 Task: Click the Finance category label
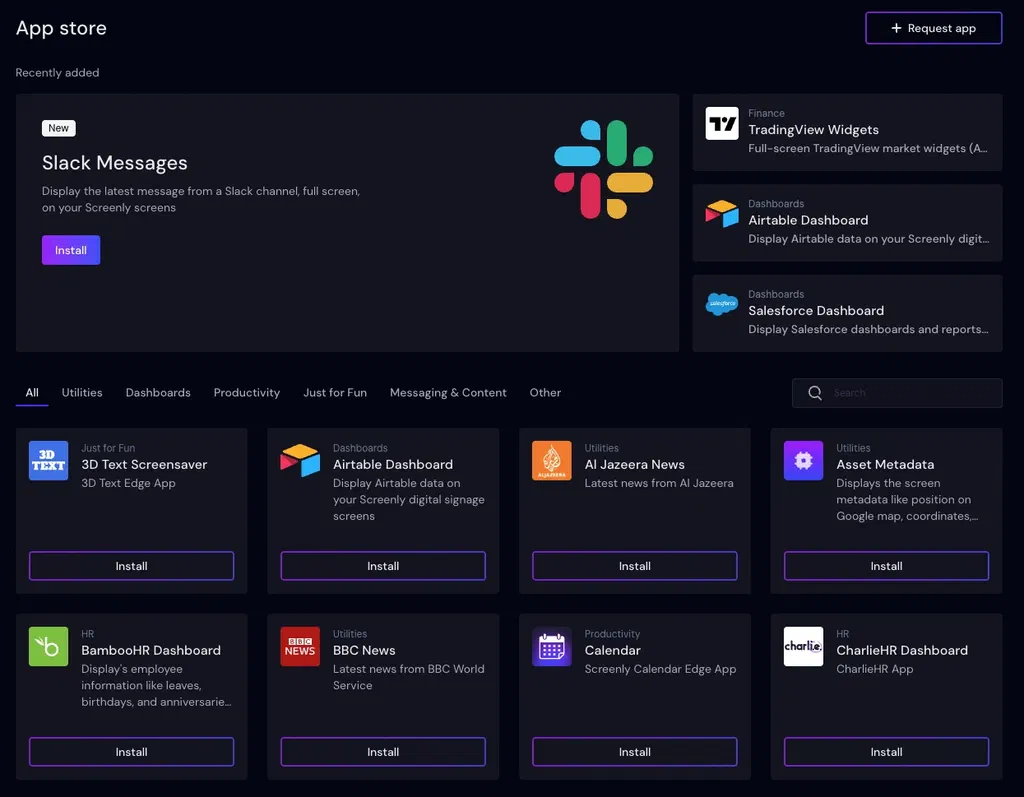(x=766, y=113)
